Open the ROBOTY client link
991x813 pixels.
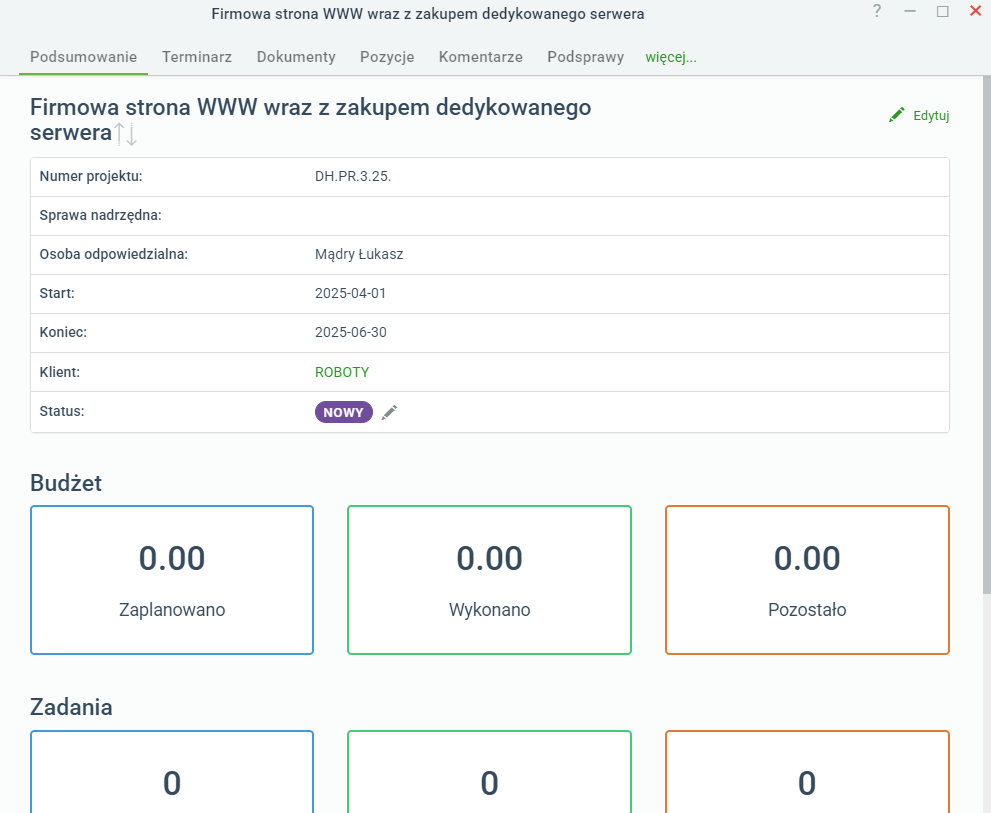coord(342,372)
